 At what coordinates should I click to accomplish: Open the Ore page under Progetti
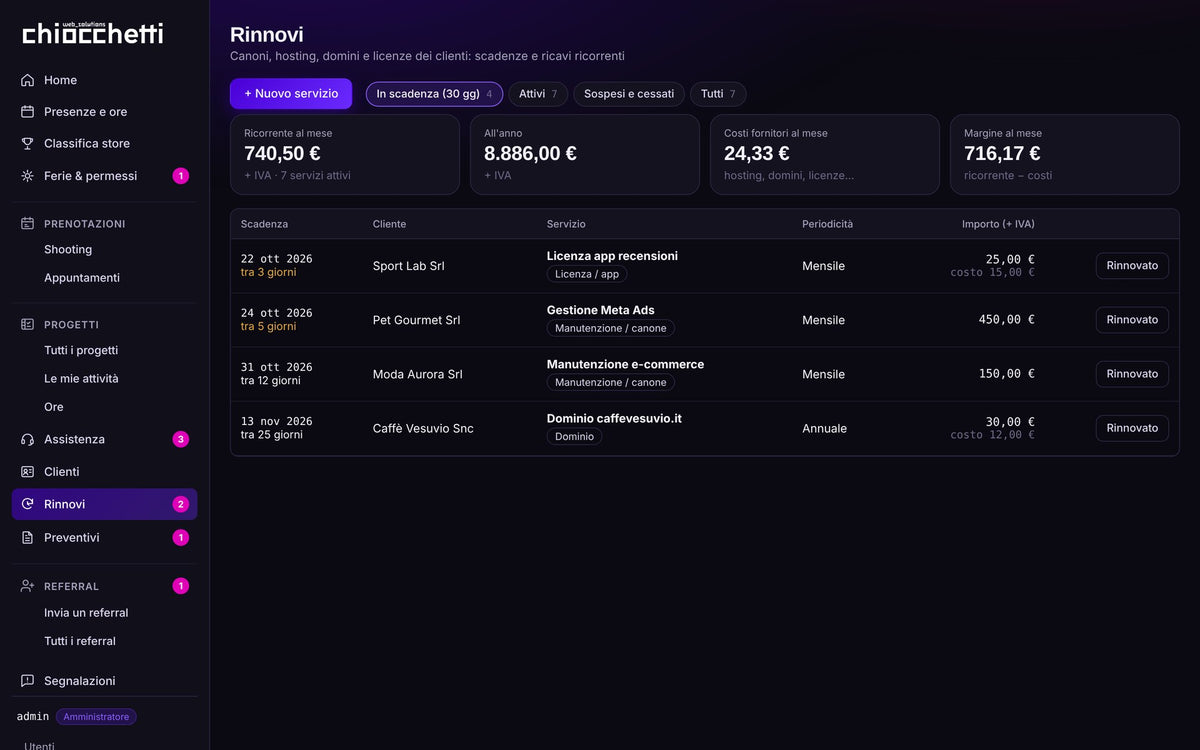(54, 407)
